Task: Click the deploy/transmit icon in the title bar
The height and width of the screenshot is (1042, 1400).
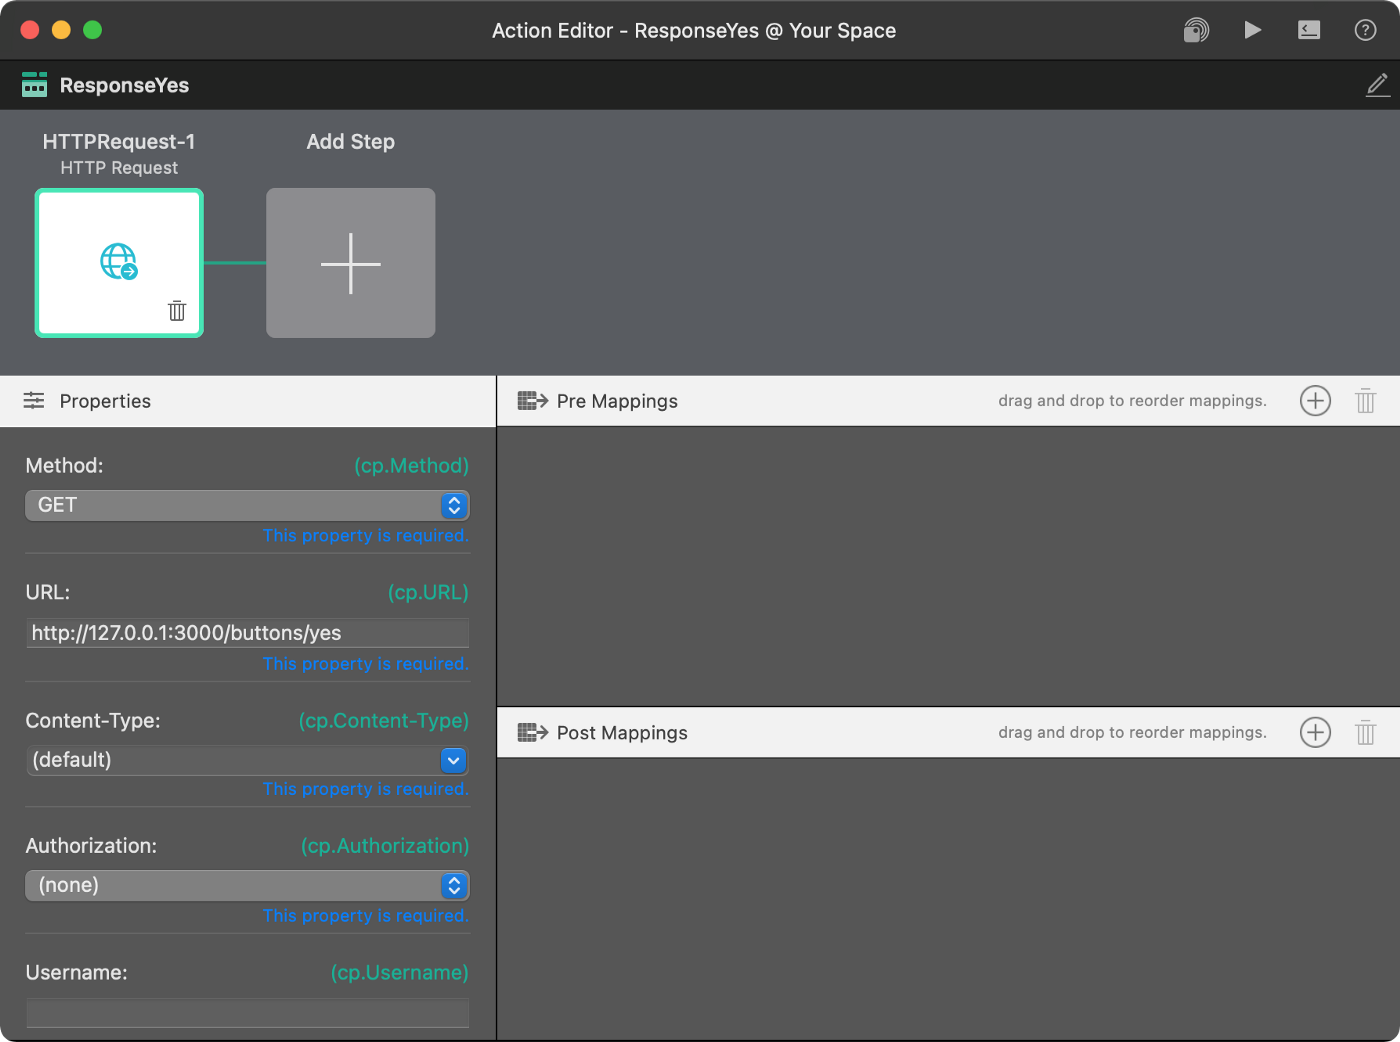Action: (x=1196, y=29)
